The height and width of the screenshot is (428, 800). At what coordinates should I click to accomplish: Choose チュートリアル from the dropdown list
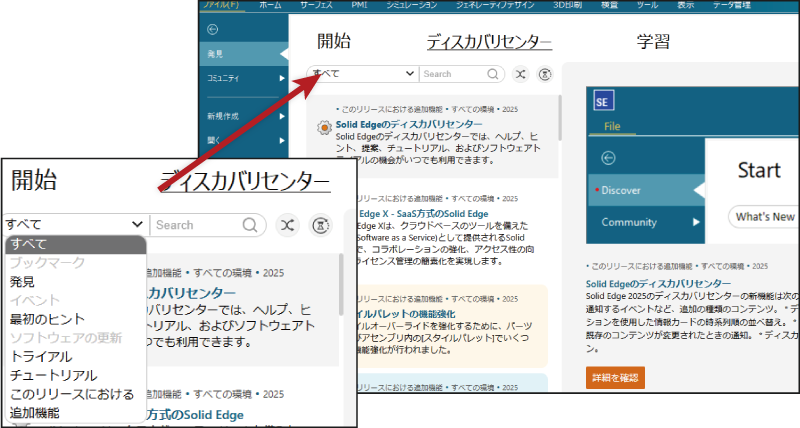tap(54, 375)
